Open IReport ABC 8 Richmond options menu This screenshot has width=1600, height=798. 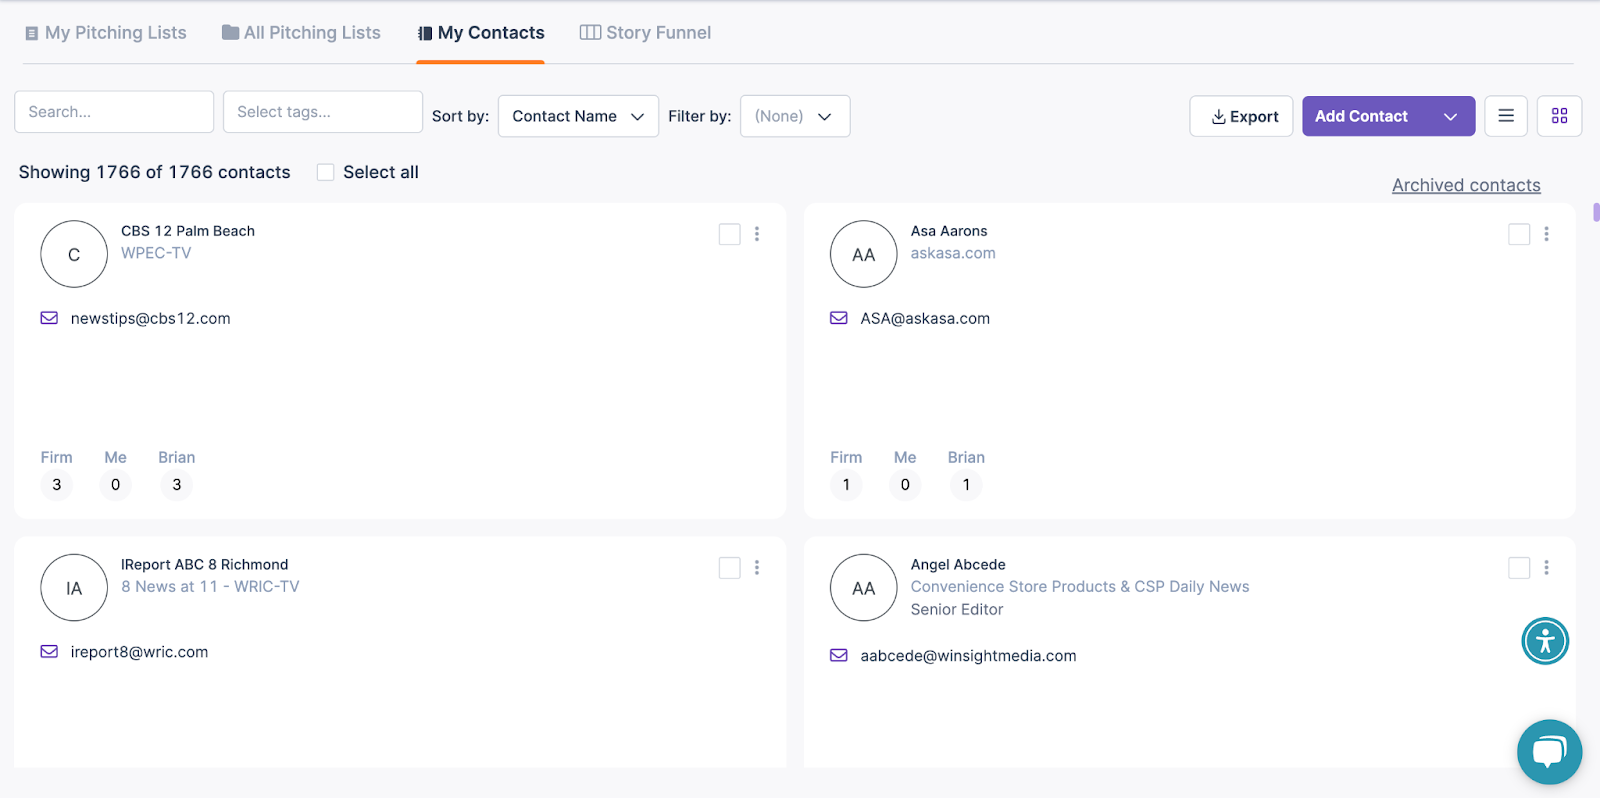tap(757, 568)
